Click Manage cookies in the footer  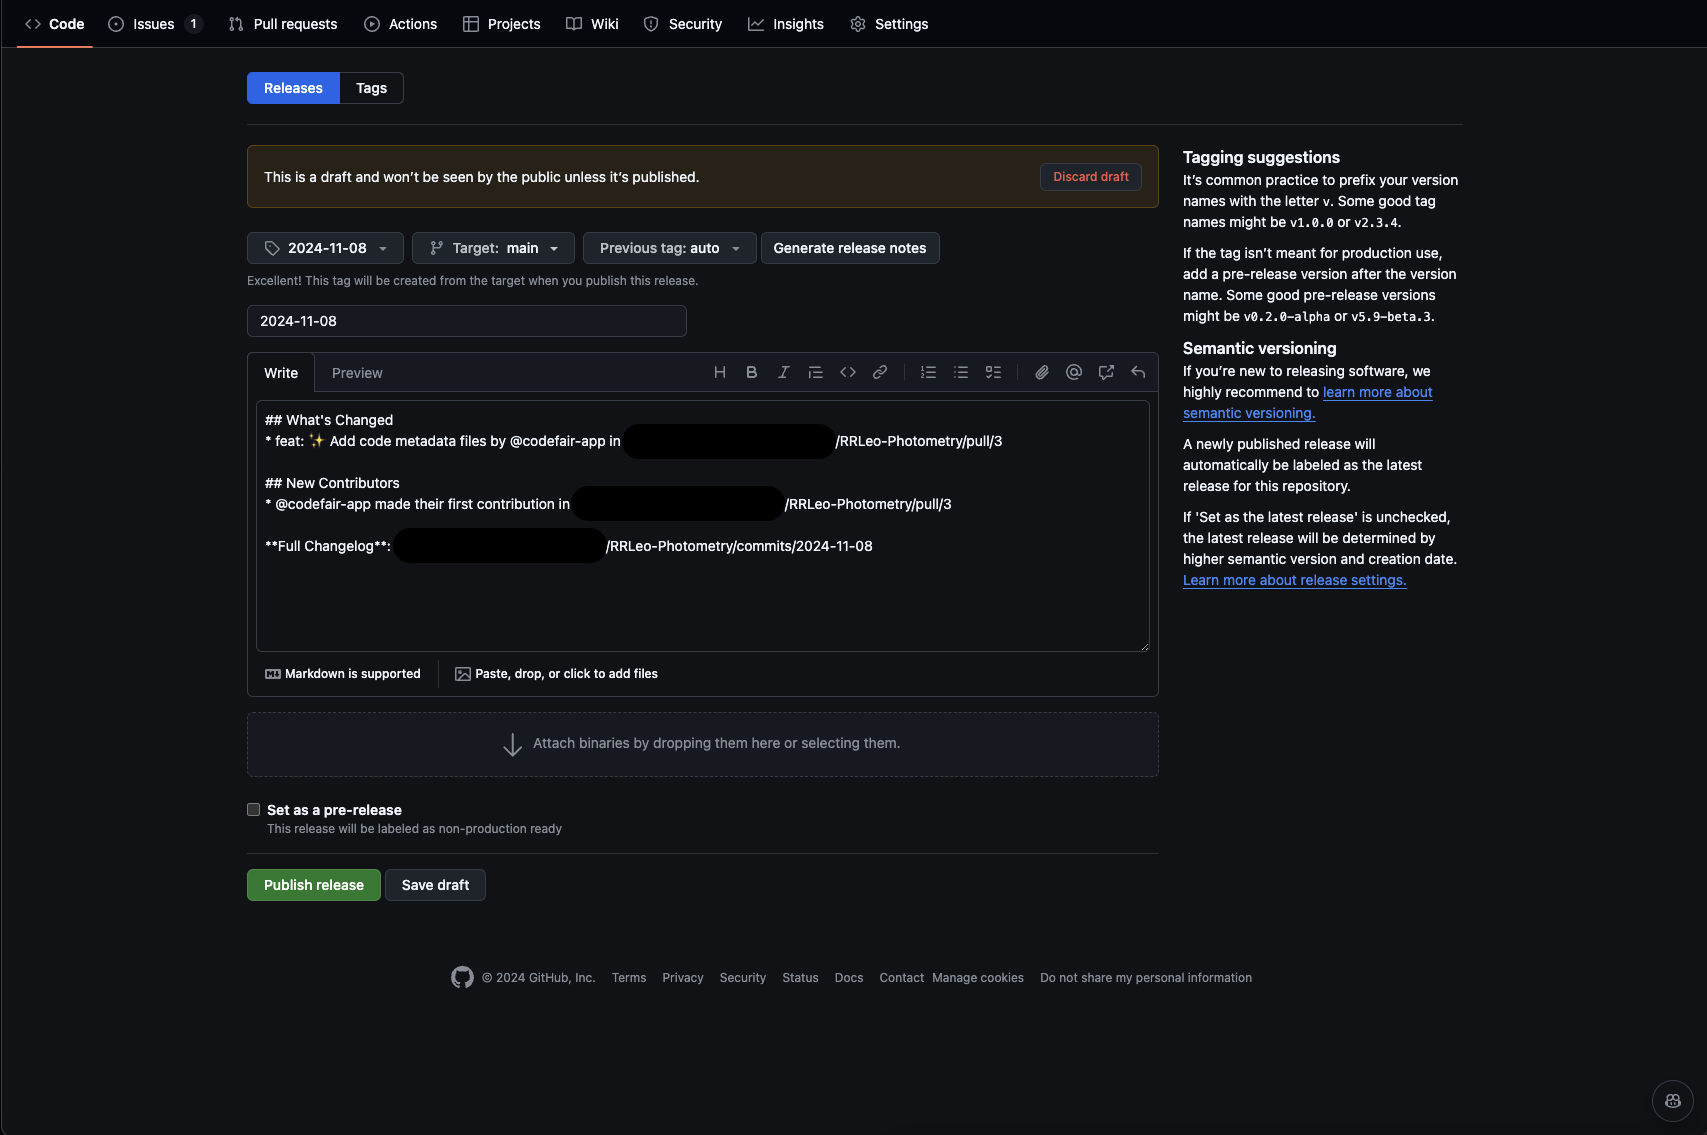coord(978,978)
